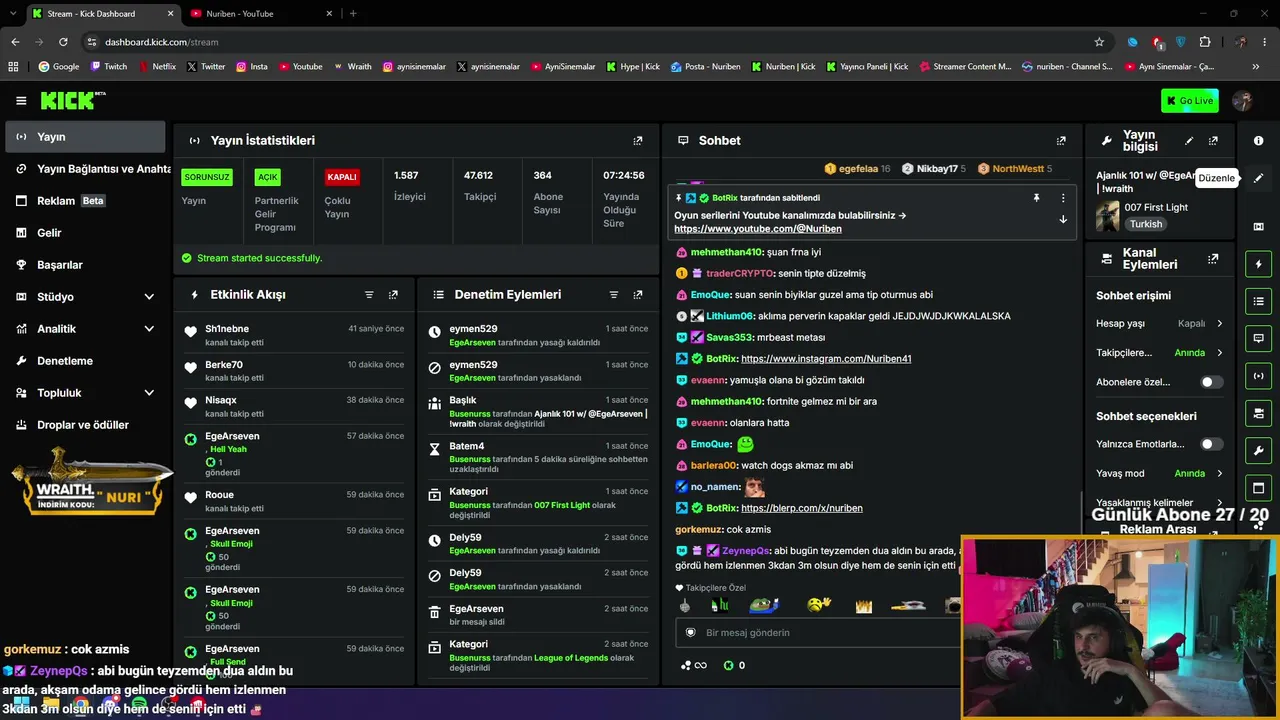
Task: Select the green frog emote in chat bar
Action: coord(763,605)
